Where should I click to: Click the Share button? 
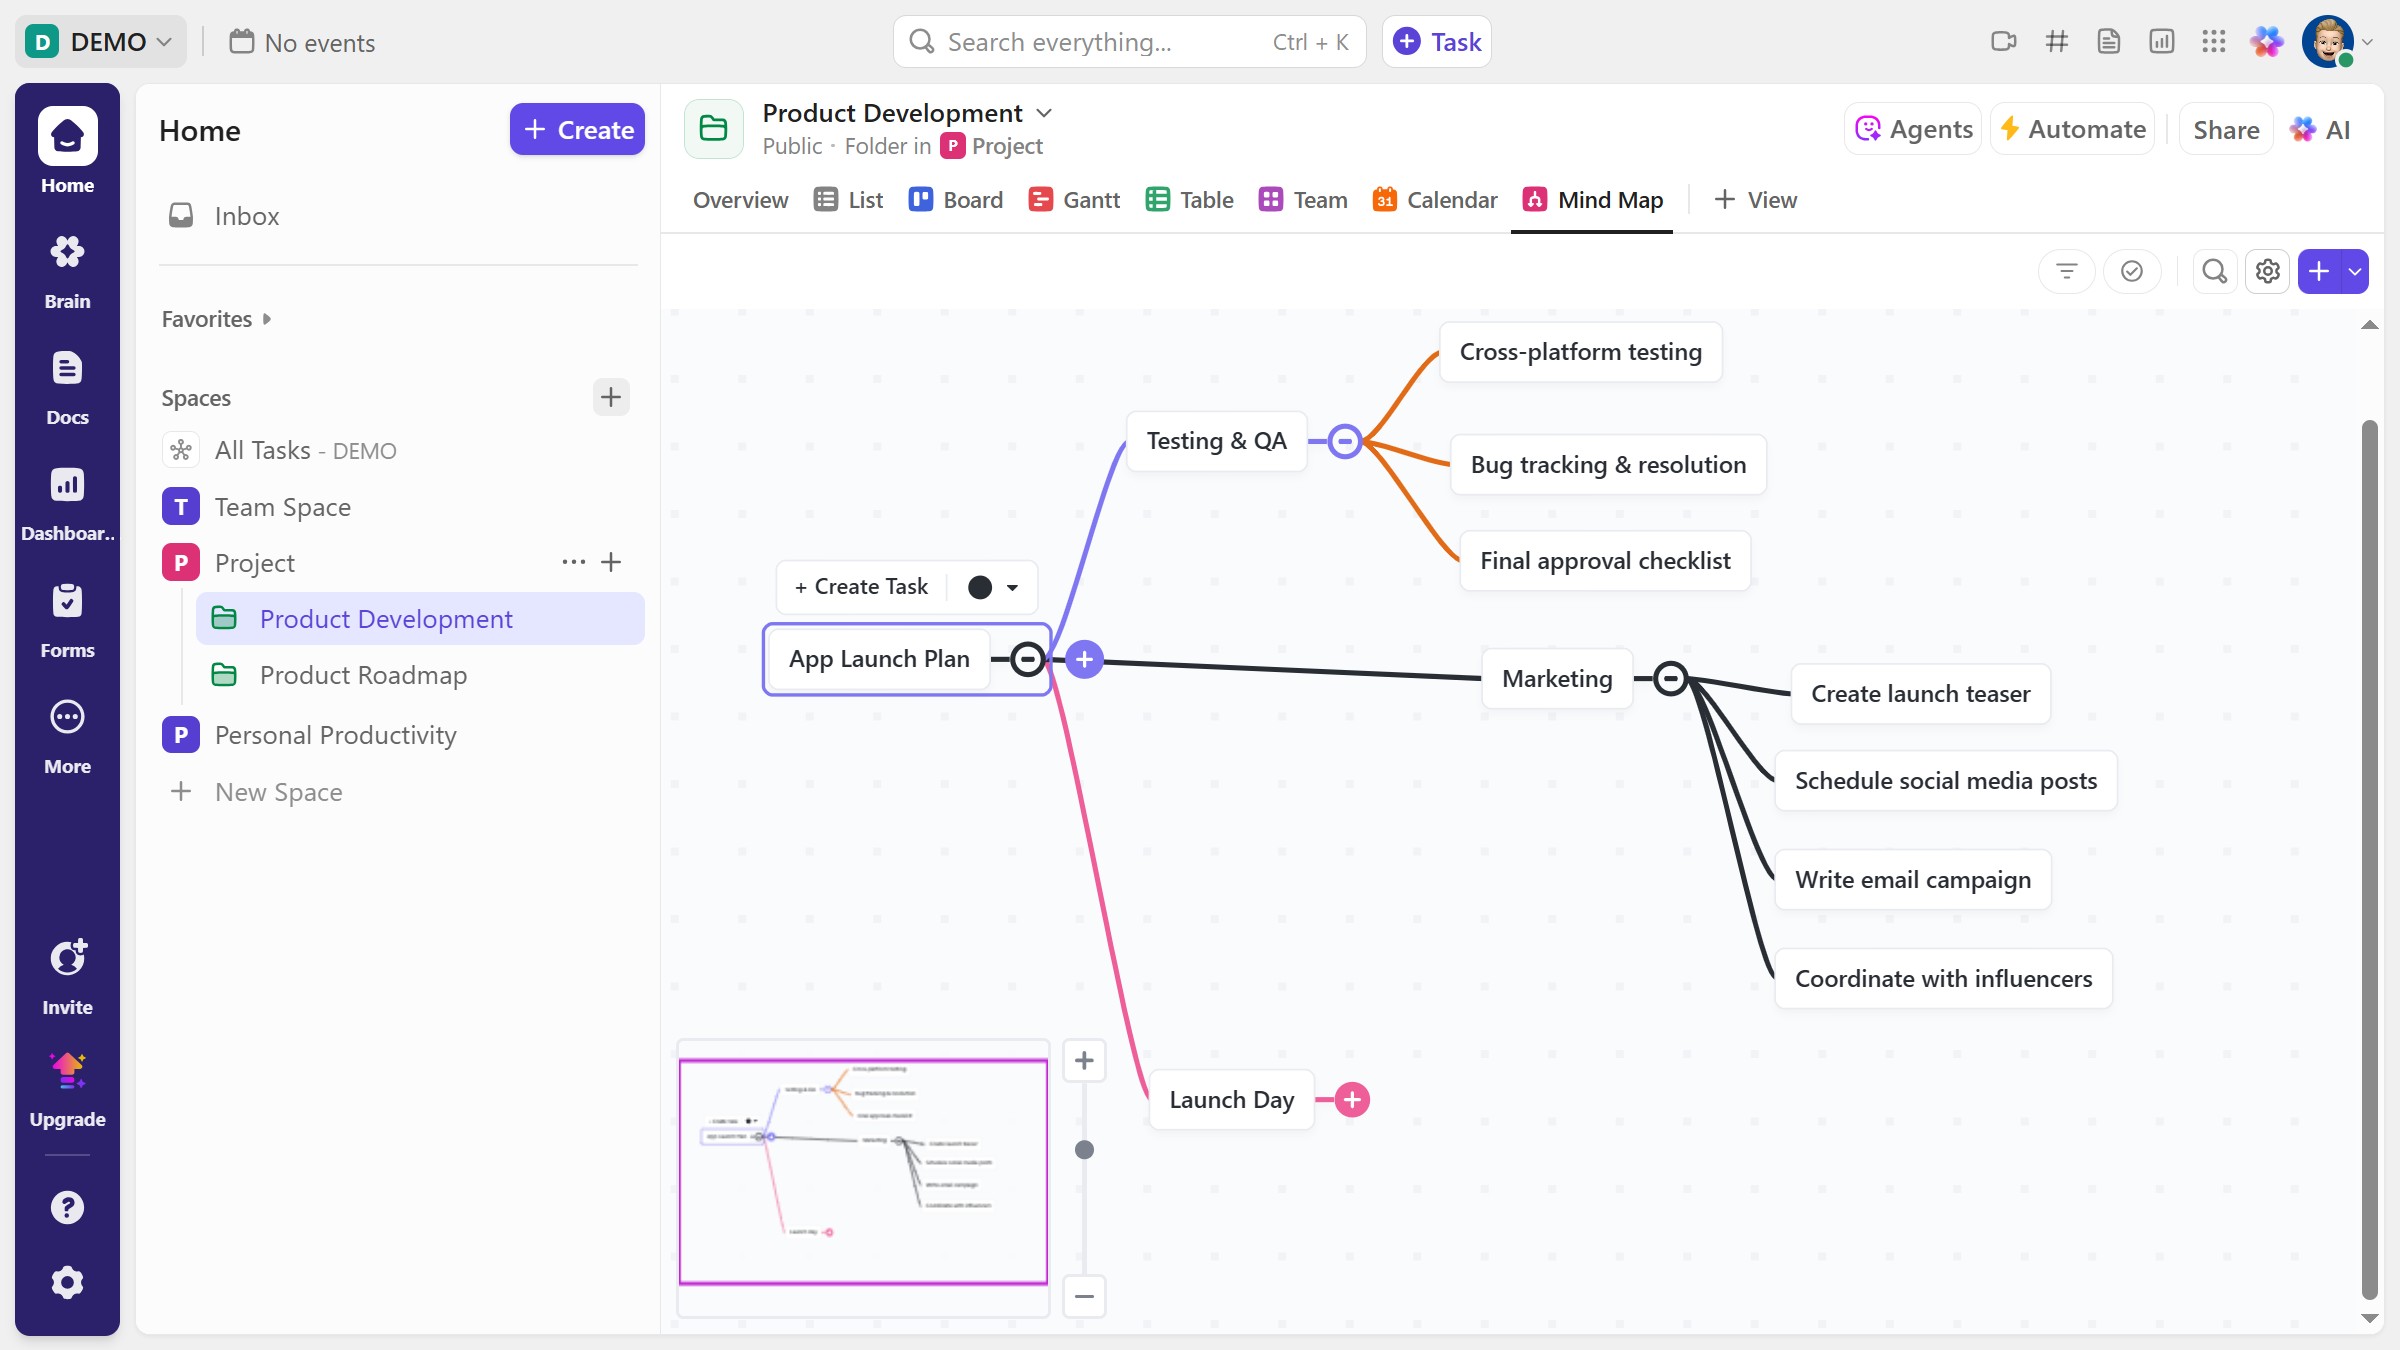click(2225, 129)
